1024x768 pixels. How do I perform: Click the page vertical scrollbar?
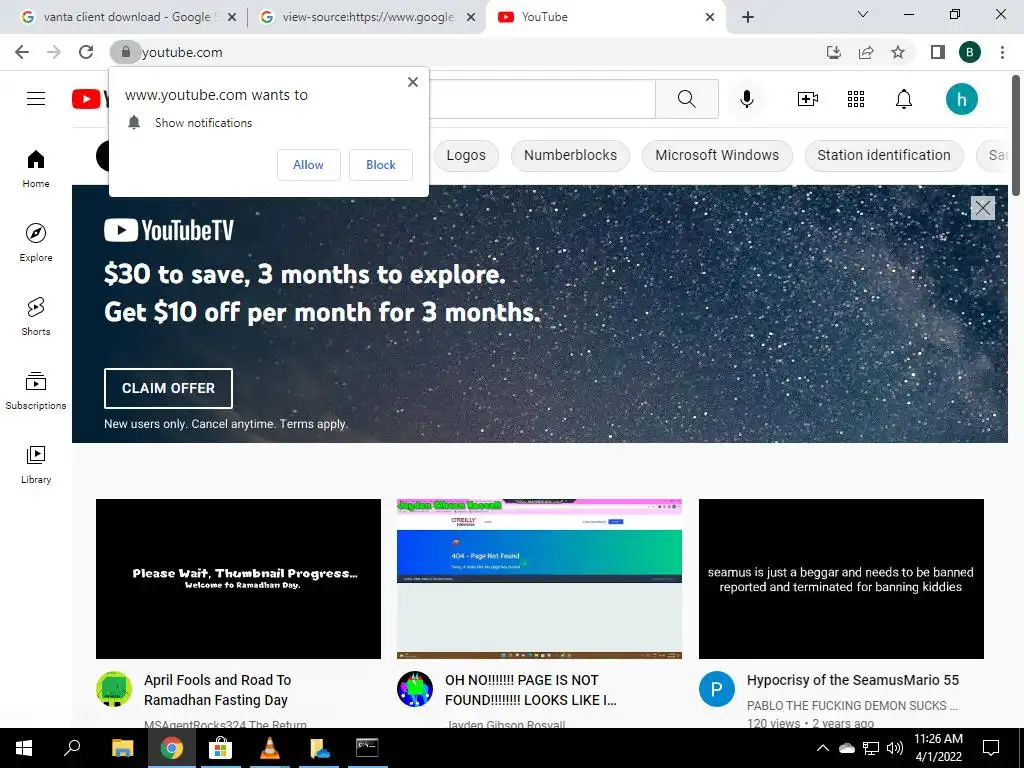click(x=1016, y=136)
